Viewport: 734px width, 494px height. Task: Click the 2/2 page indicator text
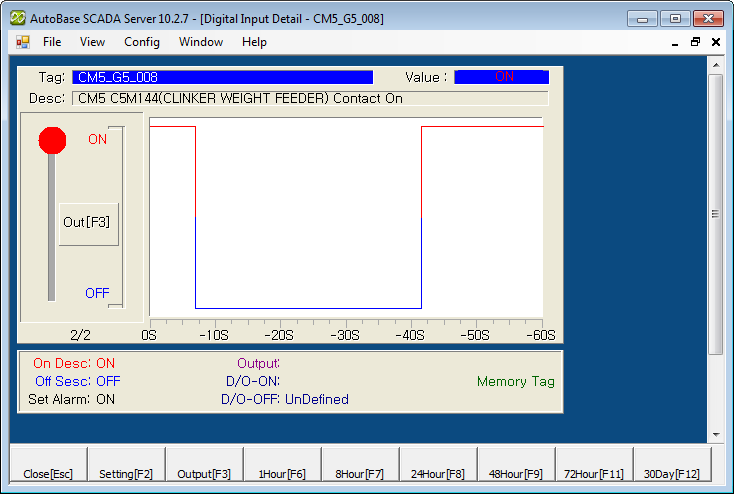click(x=81, y=335)
